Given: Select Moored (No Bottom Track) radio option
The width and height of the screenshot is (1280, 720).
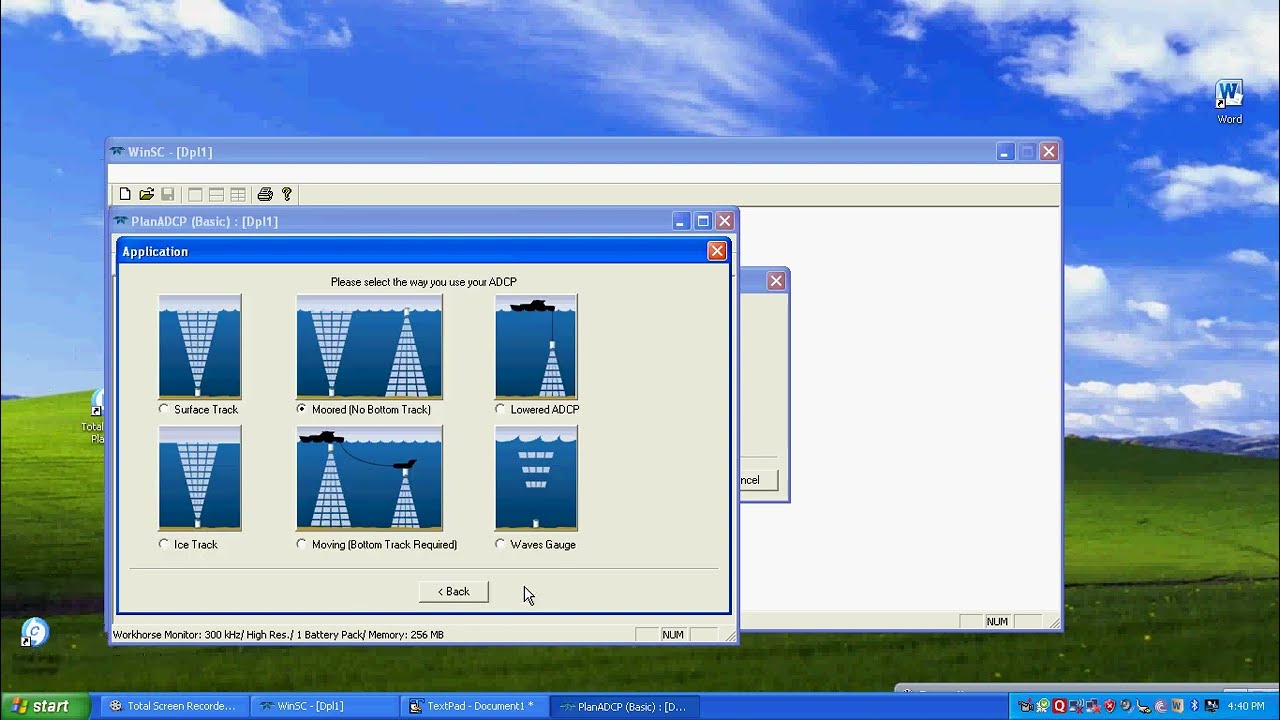Looking at the screenshot, I should 302,409.
